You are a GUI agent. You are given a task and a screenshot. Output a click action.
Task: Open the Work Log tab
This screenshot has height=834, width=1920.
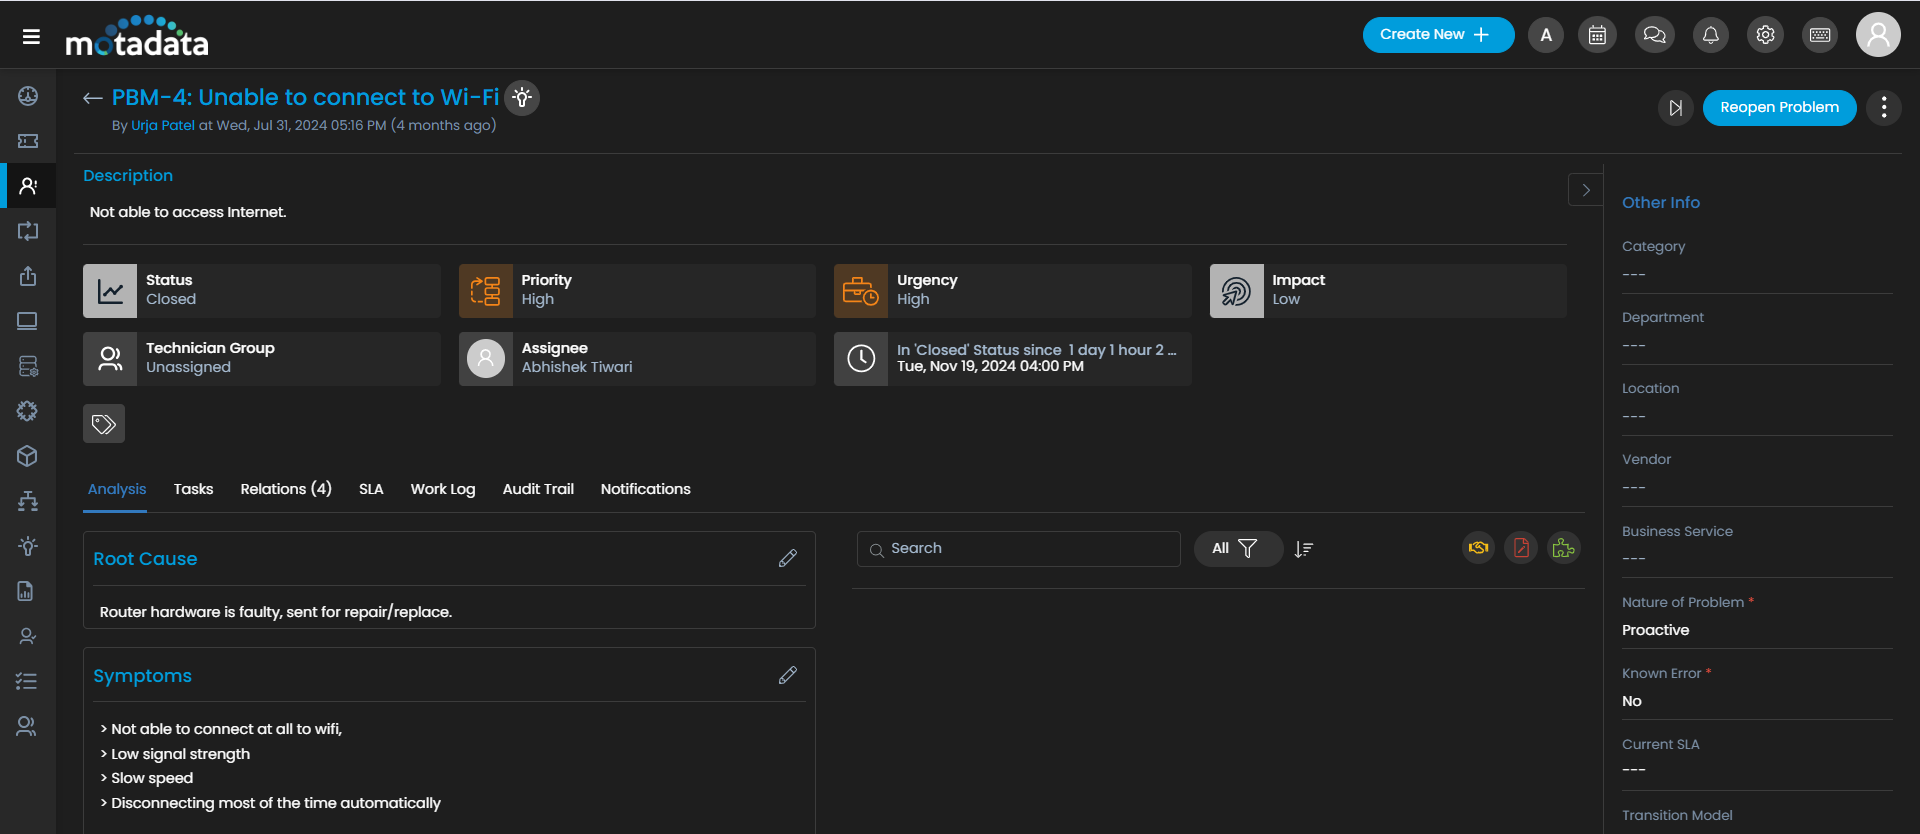(x=443, y=489)
